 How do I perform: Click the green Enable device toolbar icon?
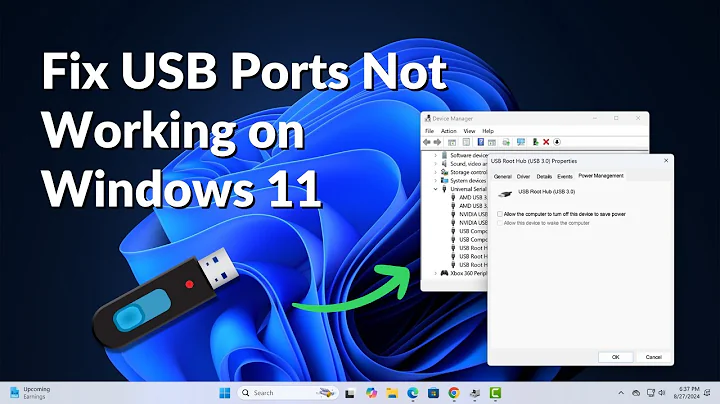pos(535,142)
